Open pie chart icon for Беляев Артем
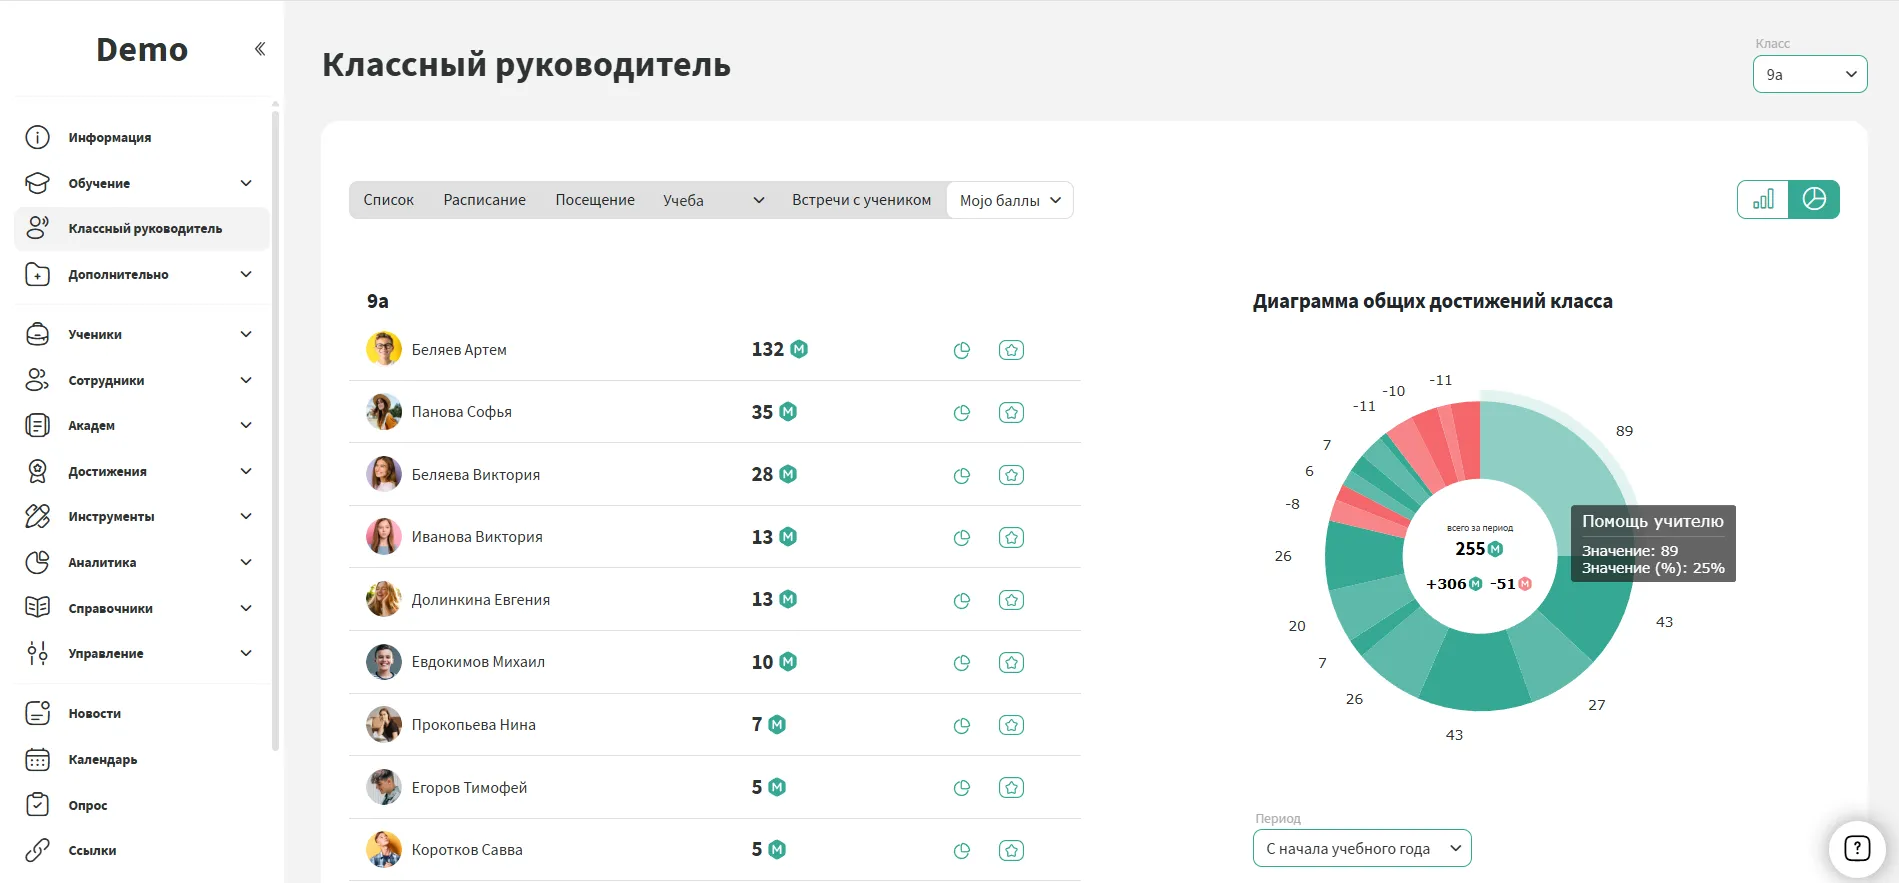Viewport: 1899px width, 883px height. pos(962,350)
